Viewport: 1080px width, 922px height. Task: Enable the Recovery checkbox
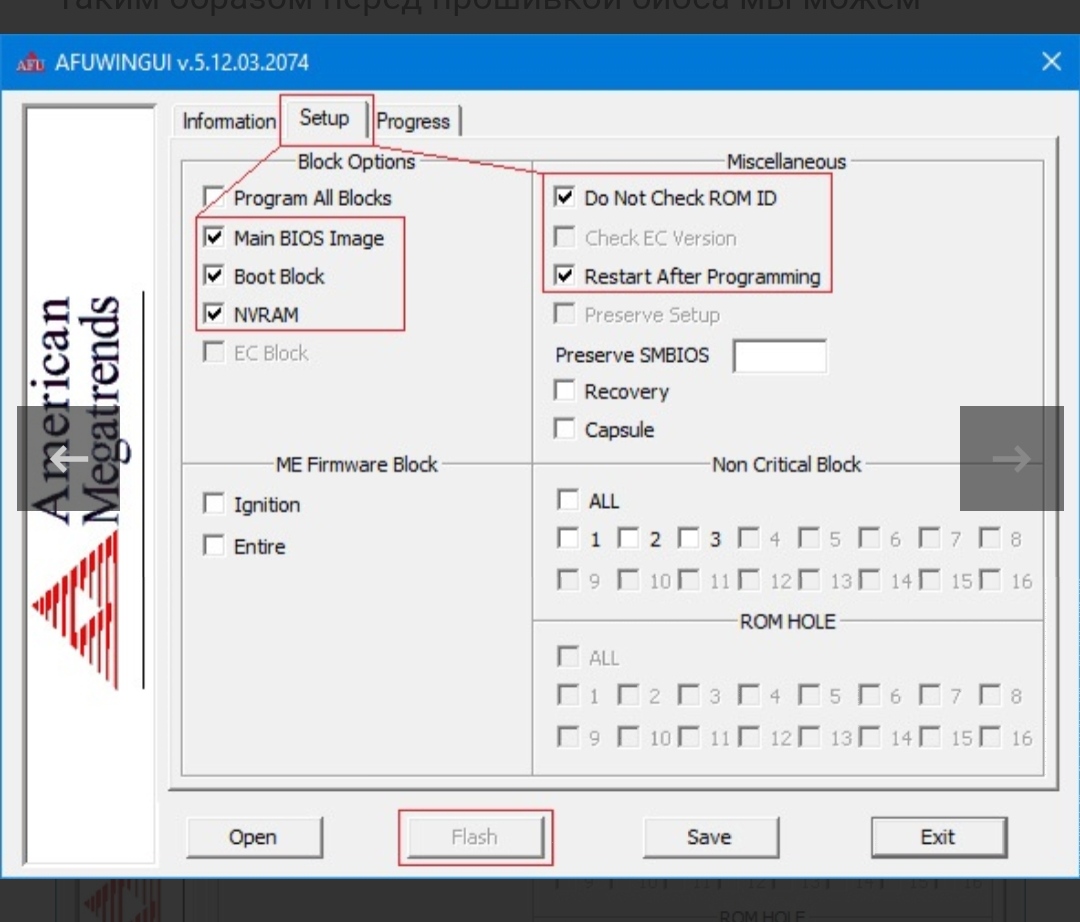564,390
